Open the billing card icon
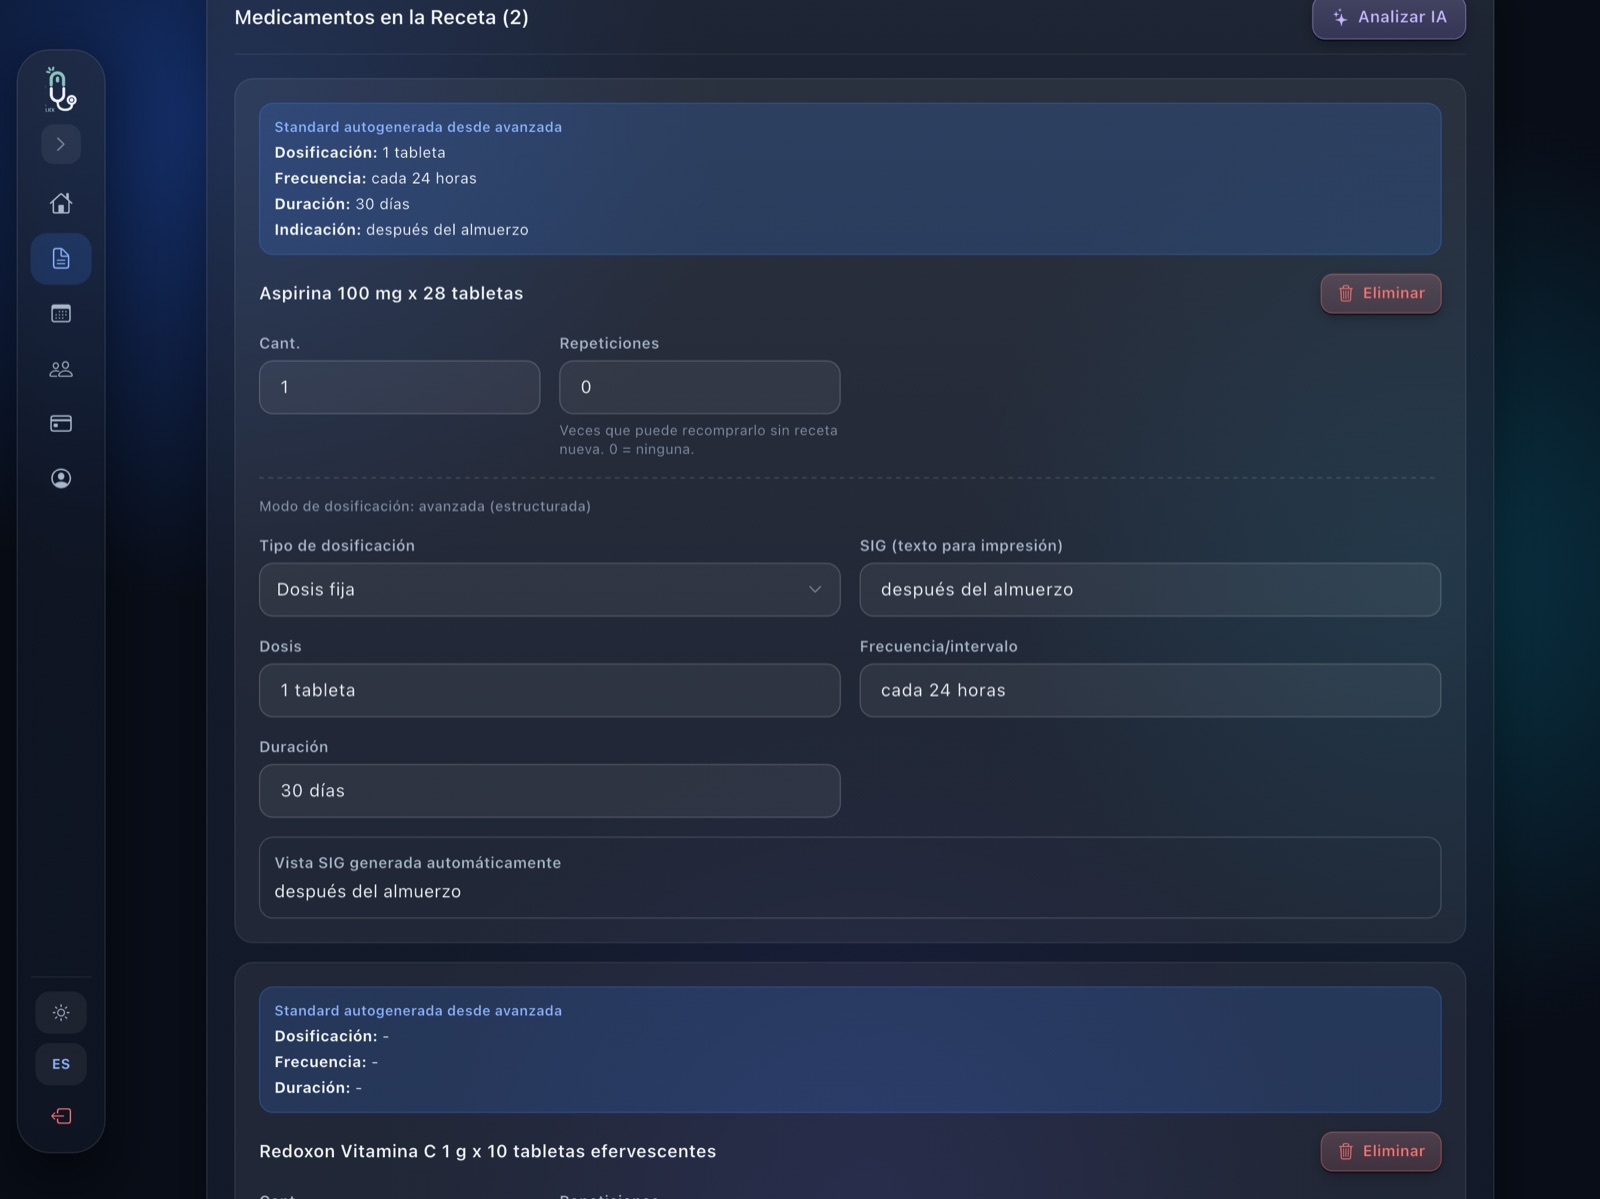The height and width of the screenshot is (1199, 1600). [61, 424]
